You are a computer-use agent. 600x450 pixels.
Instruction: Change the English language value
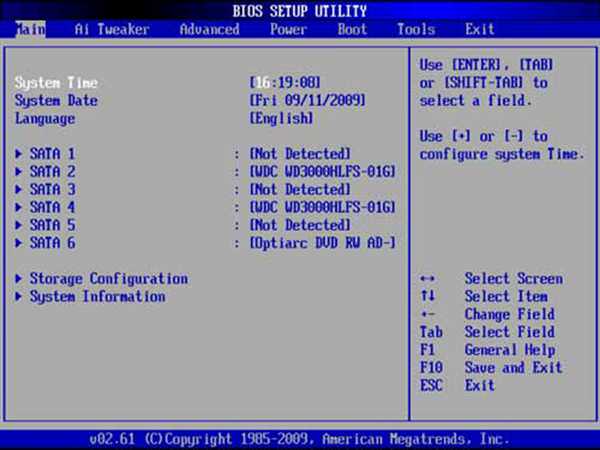[281, 119]
